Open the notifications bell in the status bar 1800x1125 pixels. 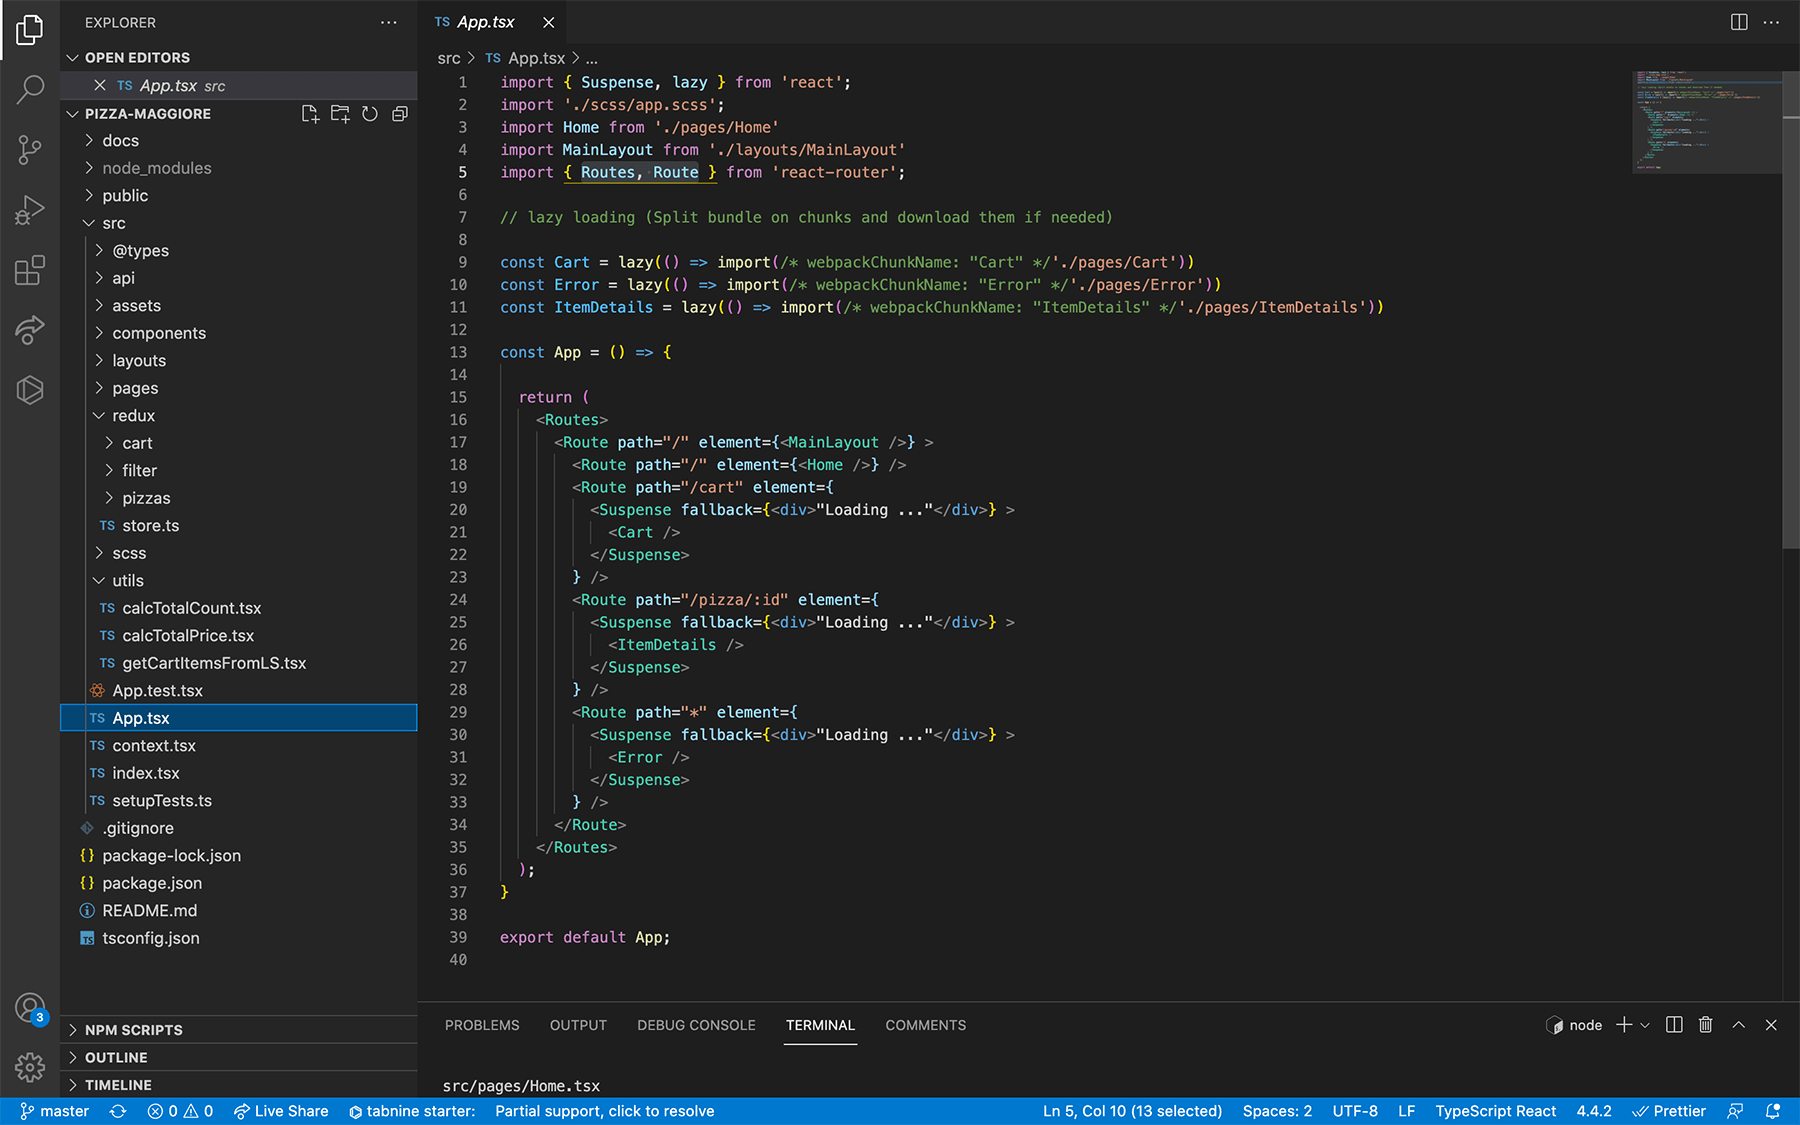coord(1773,1111)
